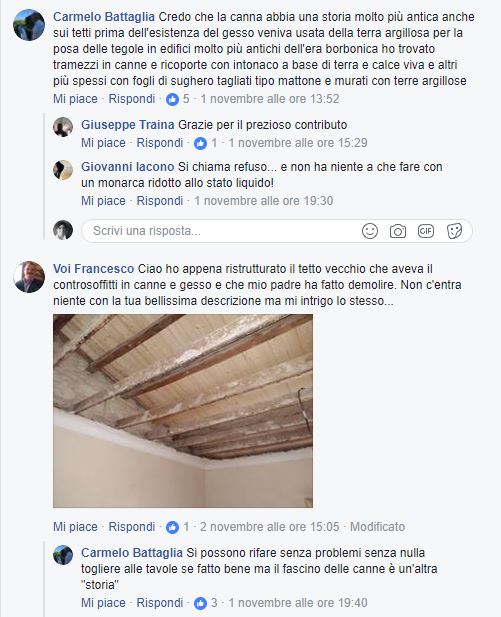Image resolution: width=501 pixels, height=617 pixels.
Task: Open timestamp 1 novembre alle ore 13:52
Action: coord(270,99)
